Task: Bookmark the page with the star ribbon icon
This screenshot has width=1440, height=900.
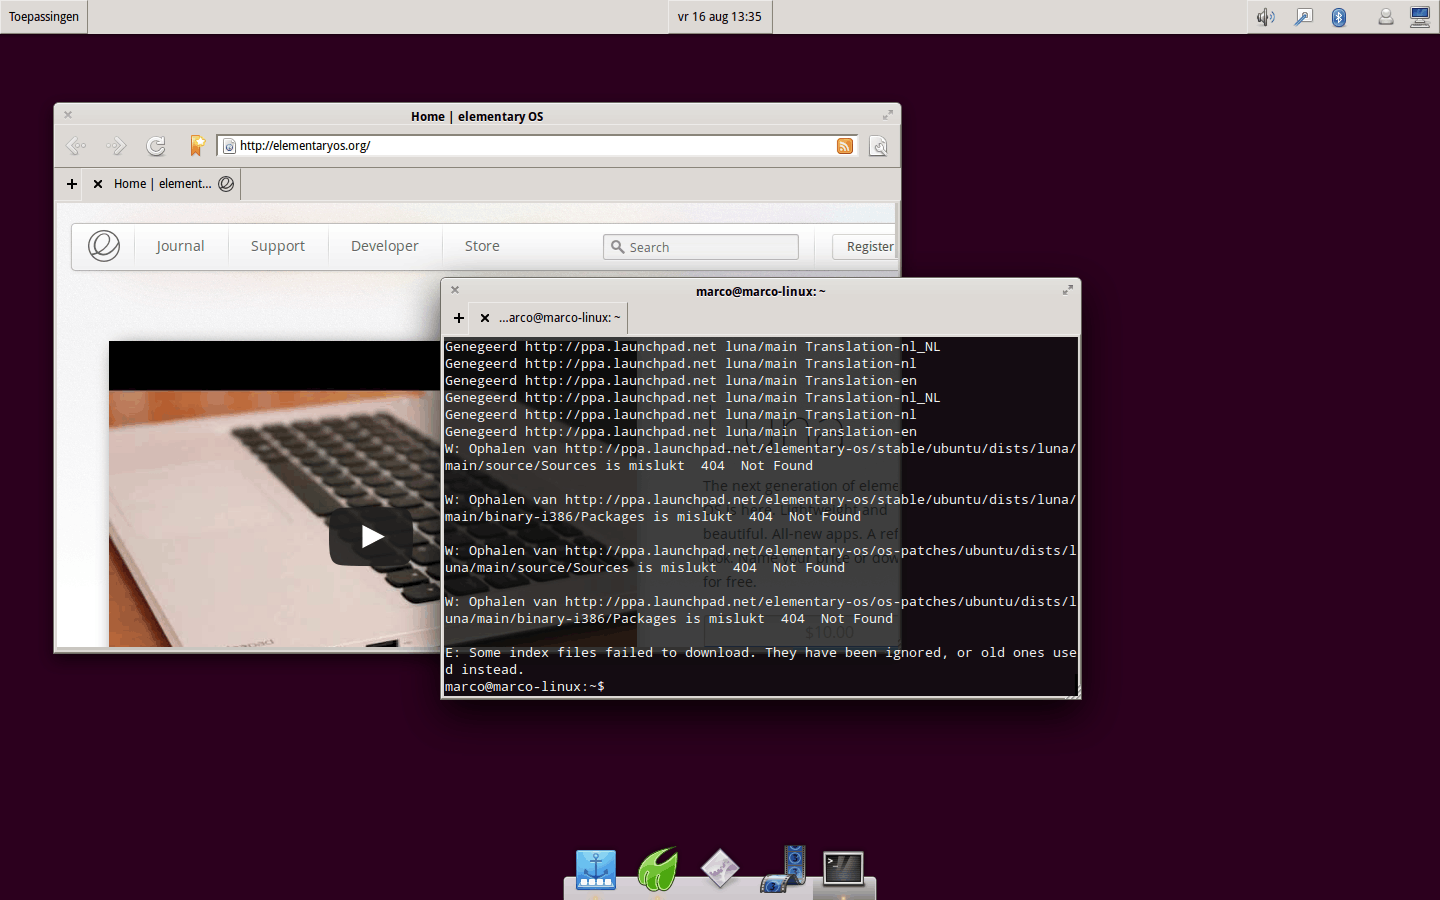Action: tap(198, 146)
